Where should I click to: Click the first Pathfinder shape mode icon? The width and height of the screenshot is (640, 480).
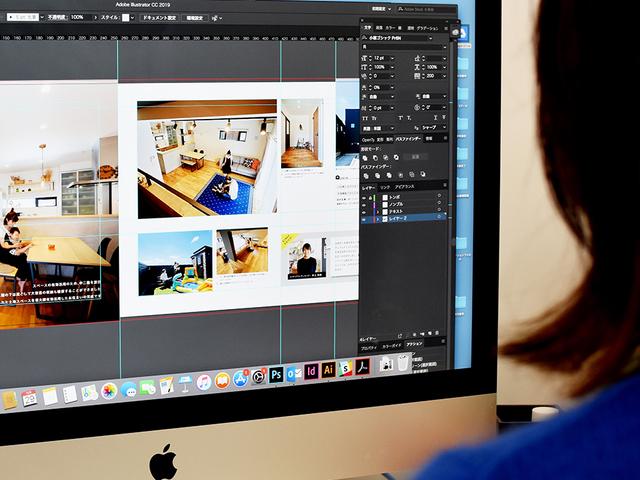pyautogui.click(x=365, y=157)
